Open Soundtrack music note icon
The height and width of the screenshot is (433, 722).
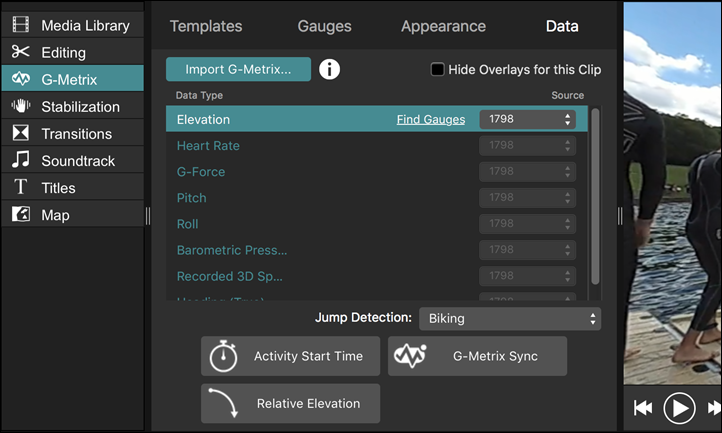coord(21,159)
